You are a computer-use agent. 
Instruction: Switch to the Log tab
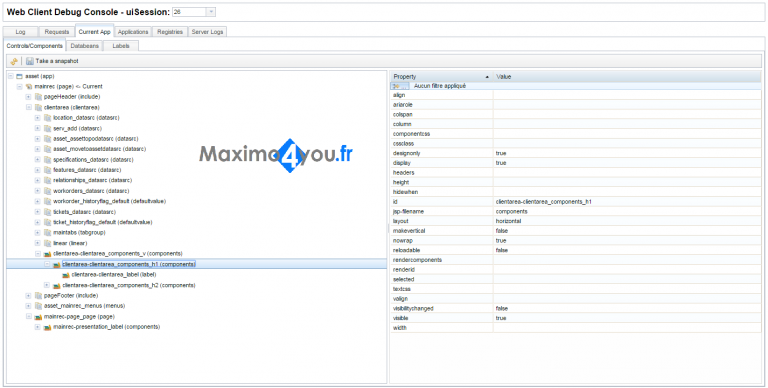click(x=20, y=32)
